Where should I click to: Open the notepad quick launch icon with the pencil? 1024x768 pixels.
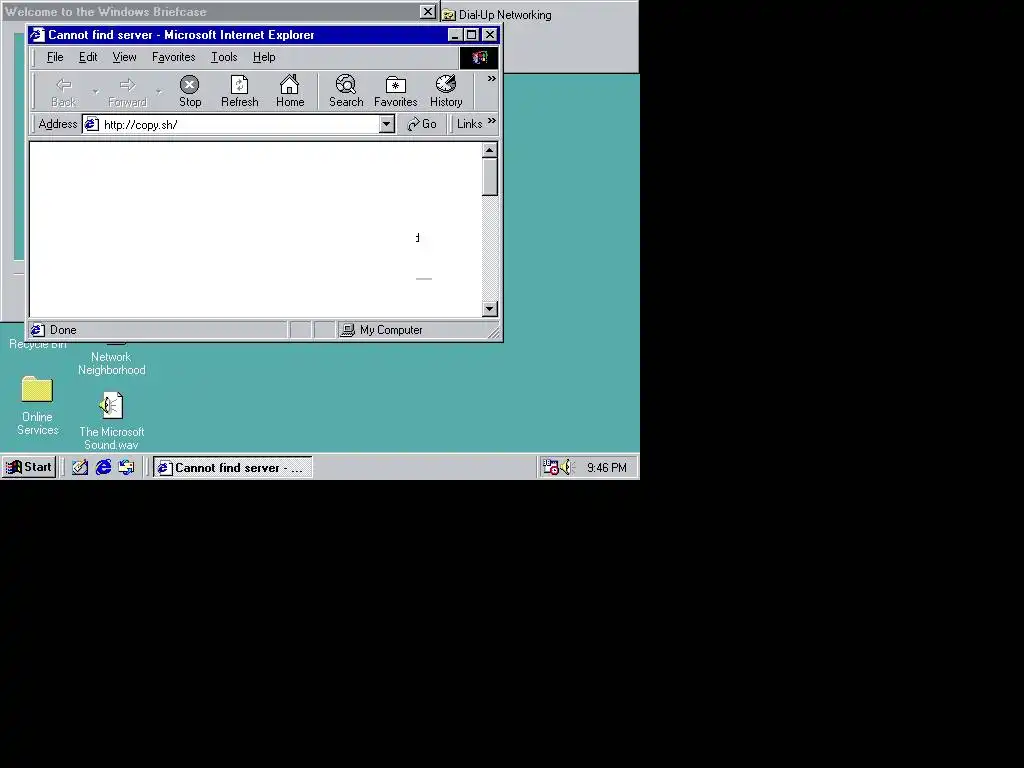(x=80, y=467)
